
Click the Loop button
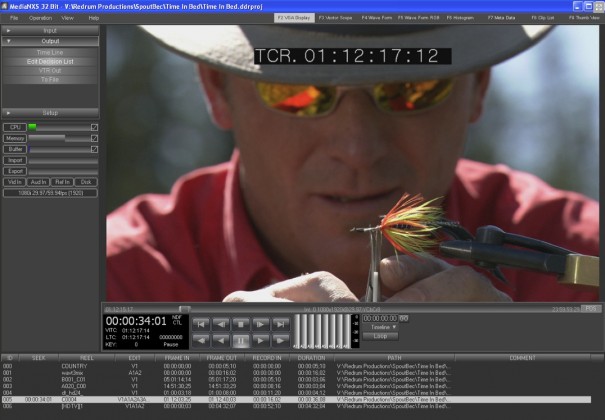click(380, 336)
